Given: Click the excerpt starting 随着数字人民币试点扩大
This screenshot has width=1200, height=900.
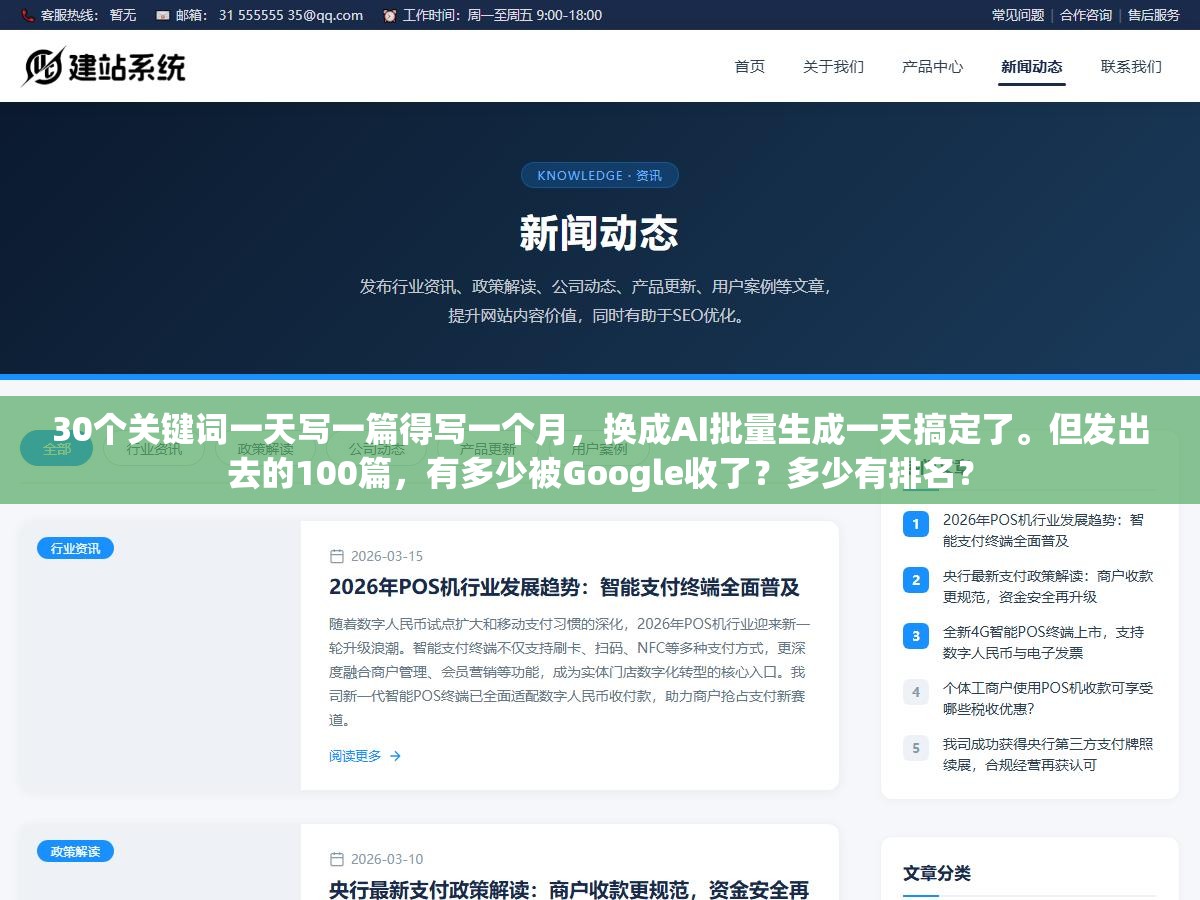Looking at the screenshot, I should (x=569, y=671).
